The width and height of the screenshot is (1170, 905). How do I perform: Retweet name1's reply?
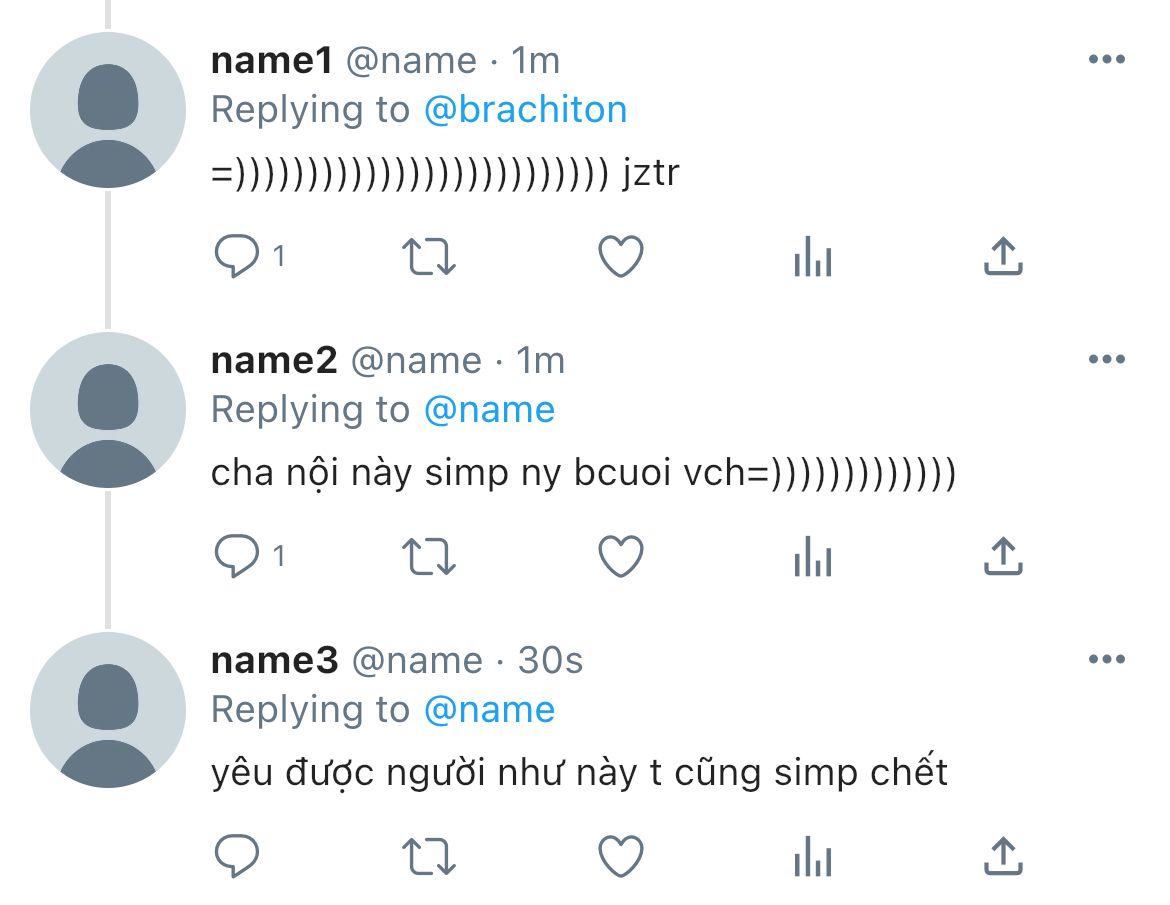click(x=428, y=257)
